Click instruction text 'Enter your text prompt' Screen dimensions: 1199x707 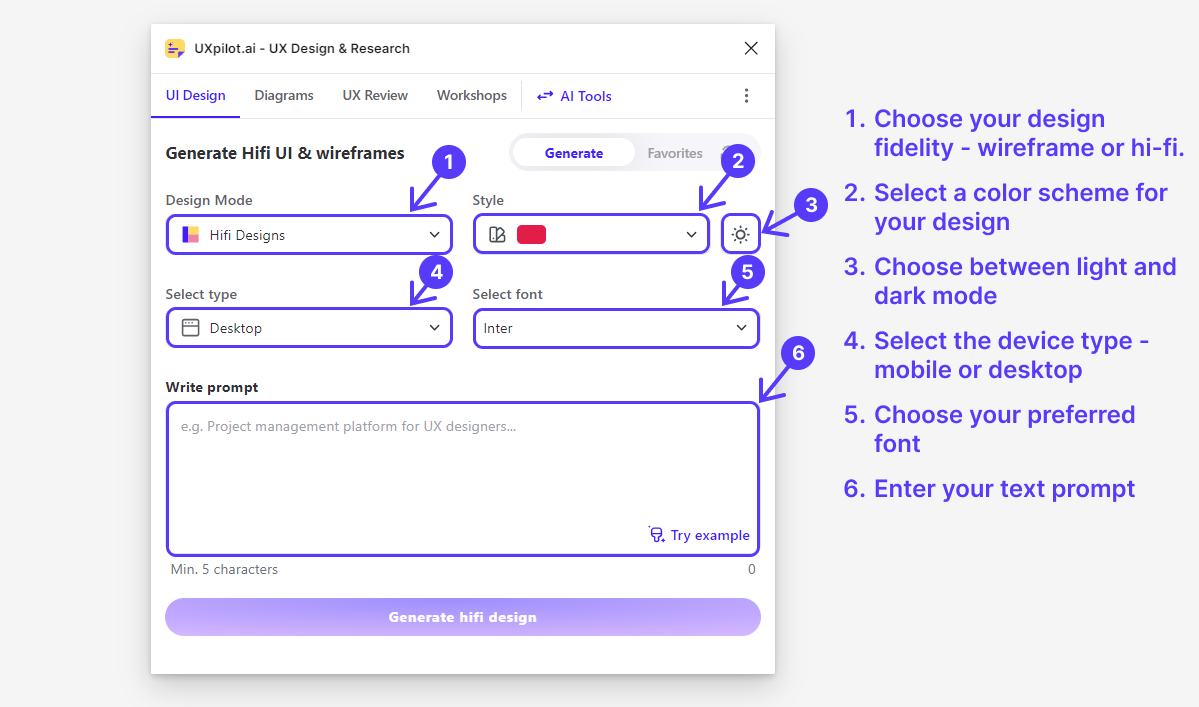coord(1004,489)
